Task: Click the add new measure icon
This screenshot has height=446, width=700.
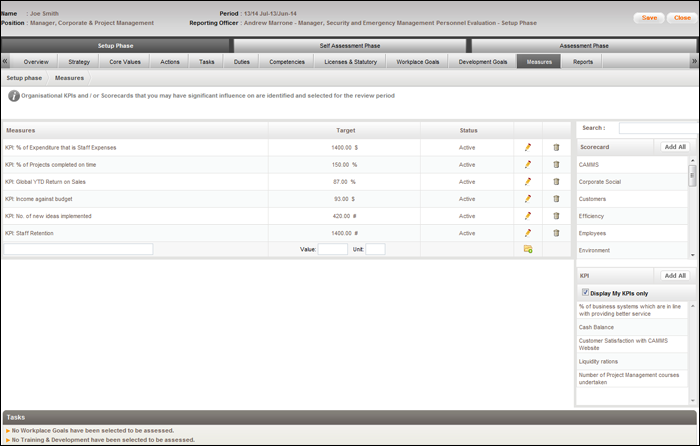Action: 528,249
